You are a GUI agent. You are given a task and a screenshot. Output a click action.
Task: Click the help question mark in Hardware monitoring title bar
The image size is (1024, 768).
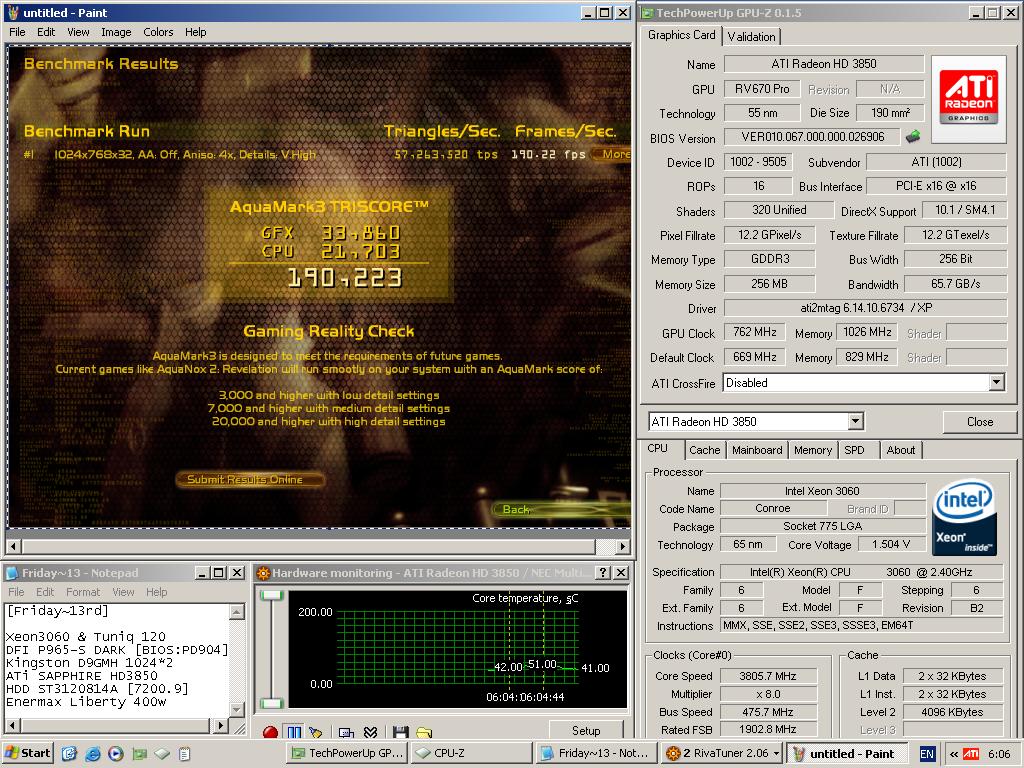coord(603,573)
